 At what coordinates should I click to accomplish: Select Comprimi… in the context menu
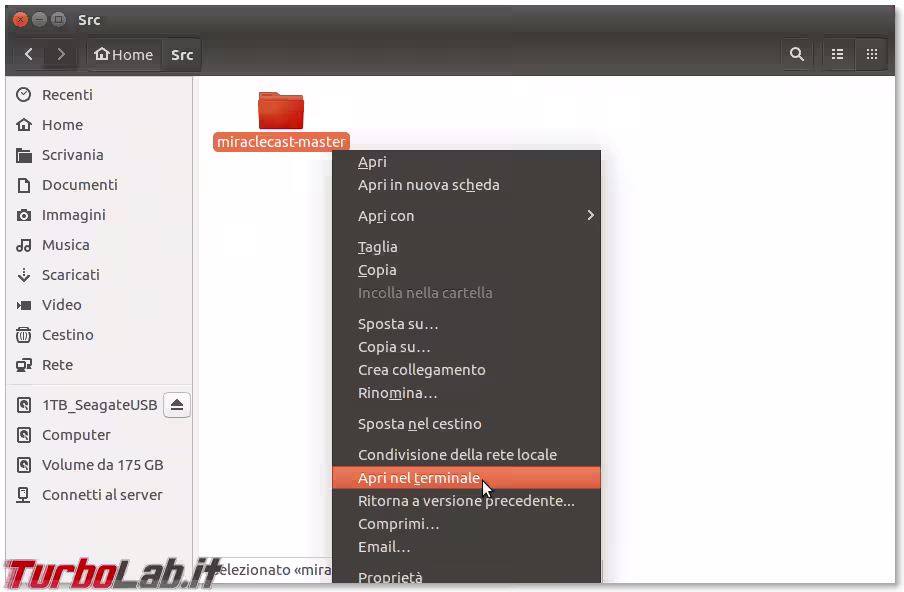point(466,524)
